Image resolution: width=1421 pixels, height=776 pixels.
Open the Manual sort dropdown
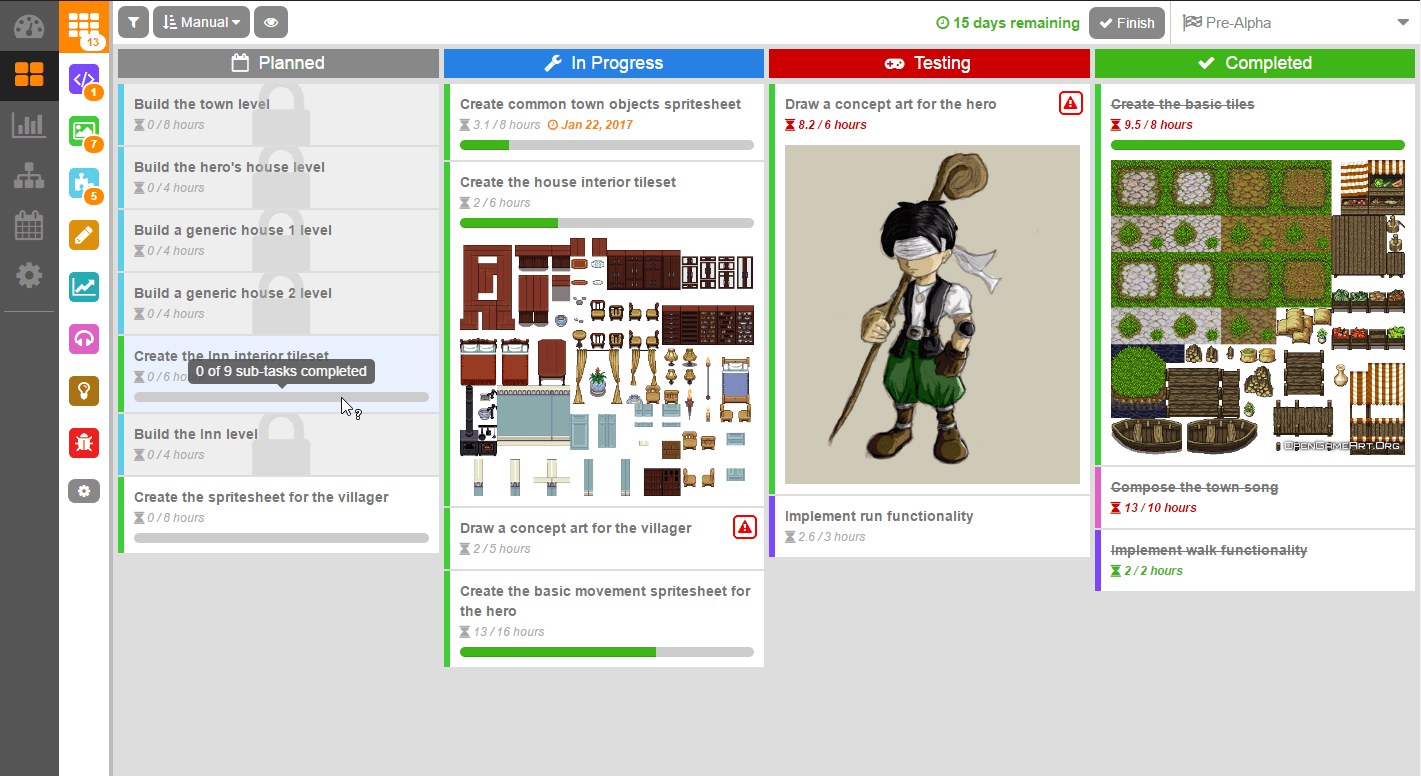(x=201, y=22)
